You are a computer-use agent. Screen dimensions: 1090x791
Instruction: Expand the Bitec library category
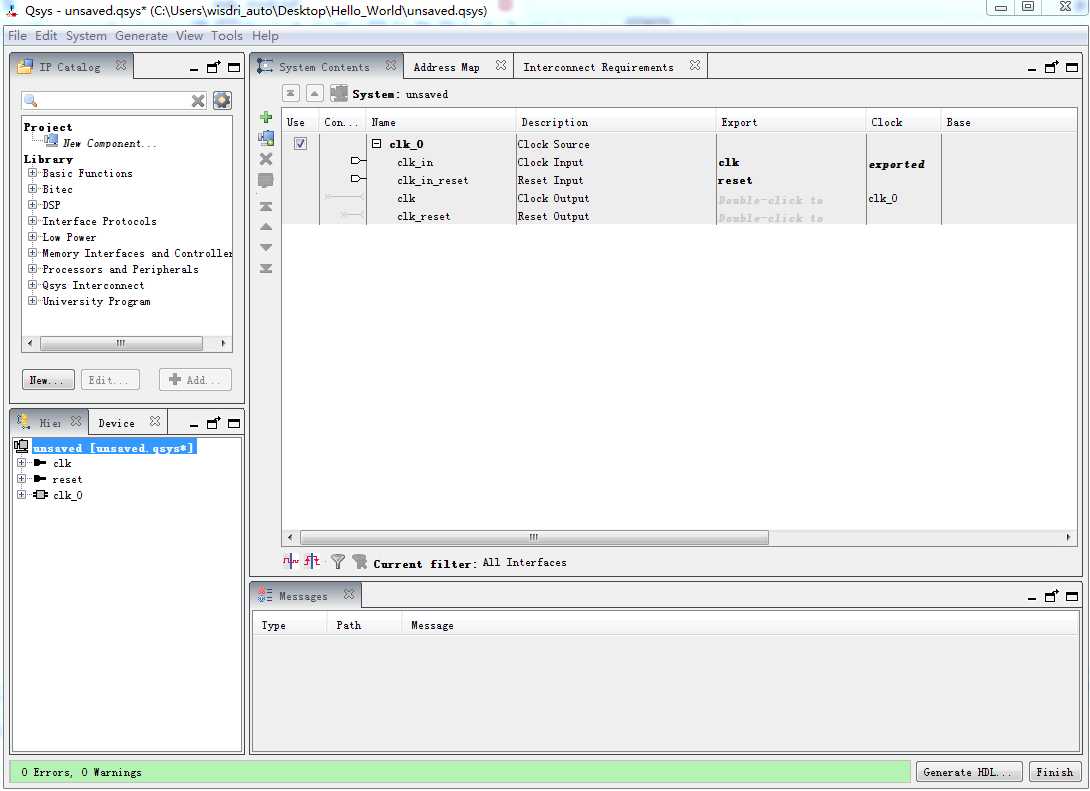coord(32,188)
